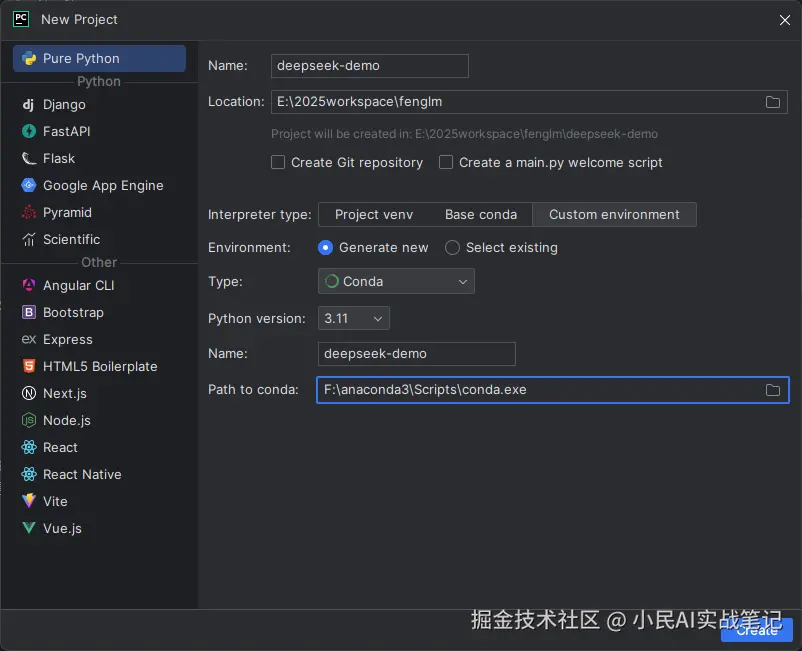Click the HTML5 Boilerplate shield icon

coord(29,366)
